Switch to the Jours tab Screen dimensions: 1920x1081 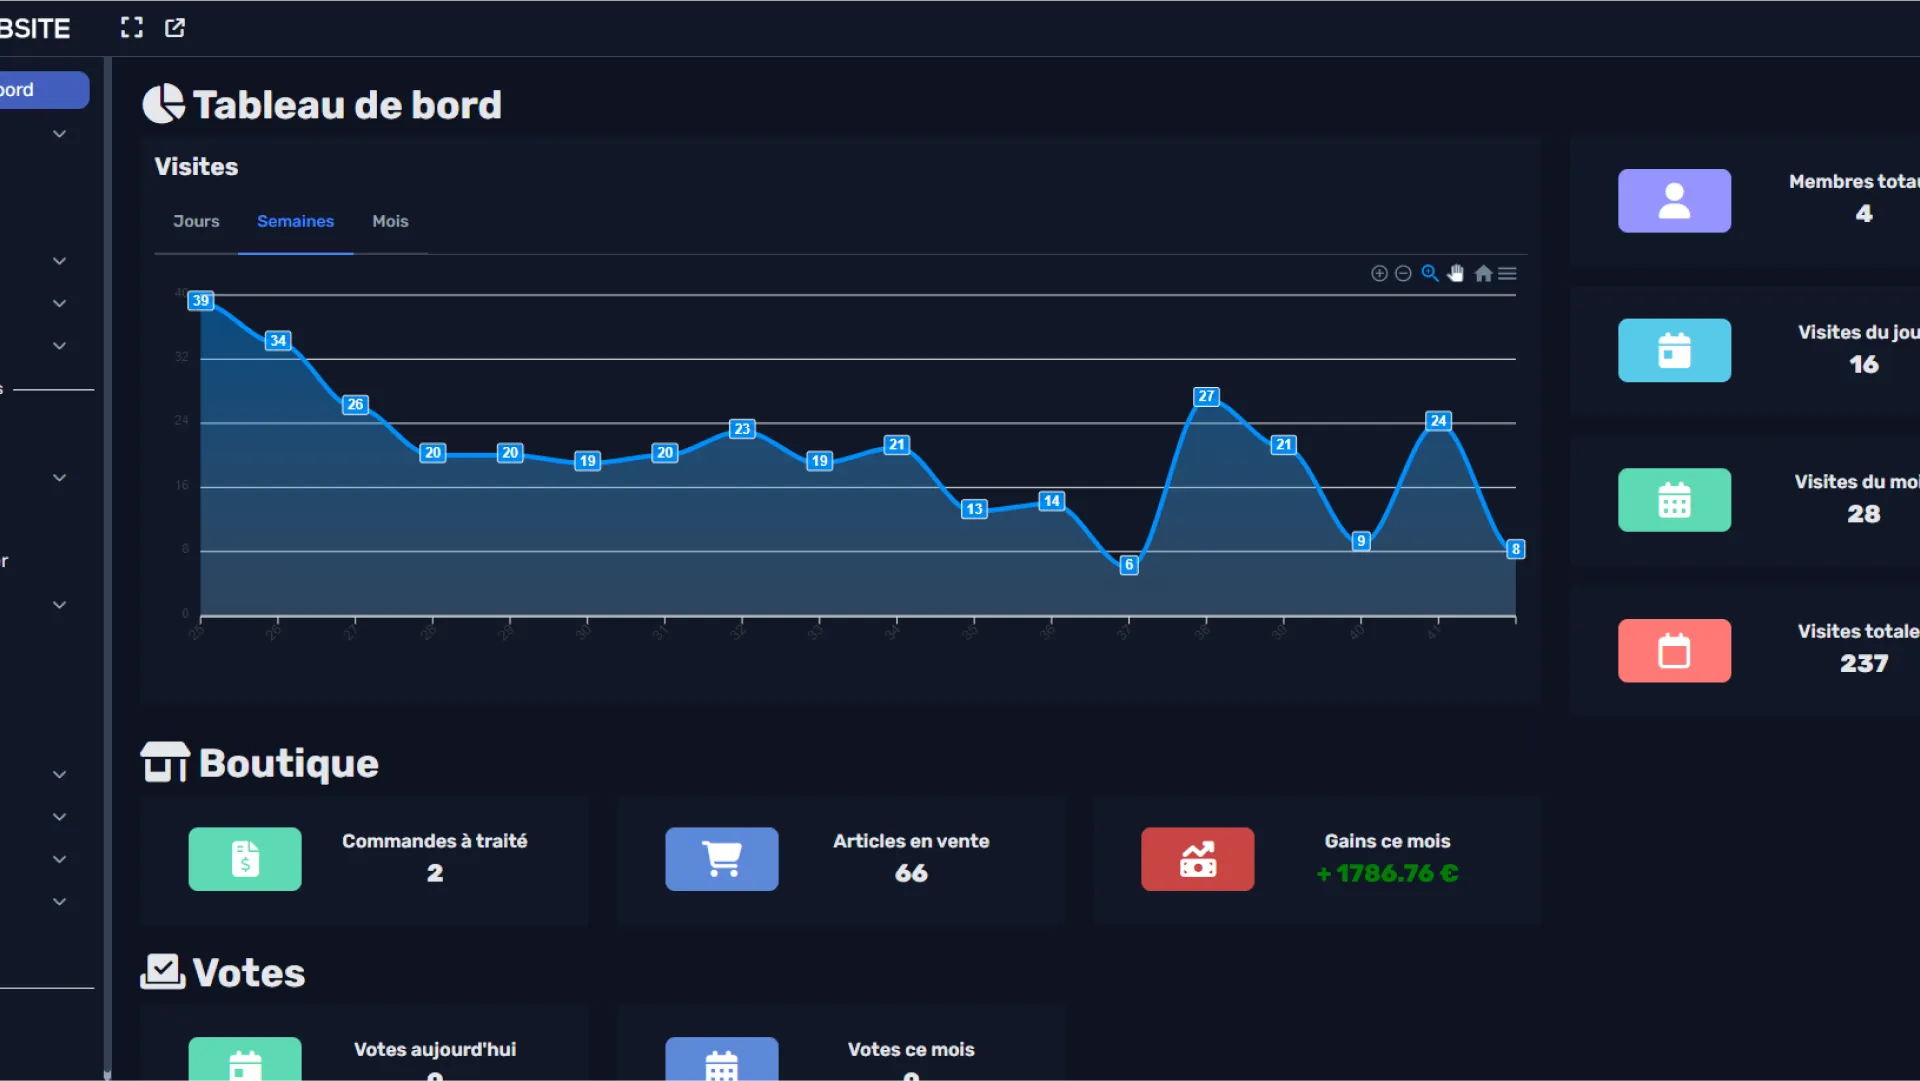tap(196, 221)
